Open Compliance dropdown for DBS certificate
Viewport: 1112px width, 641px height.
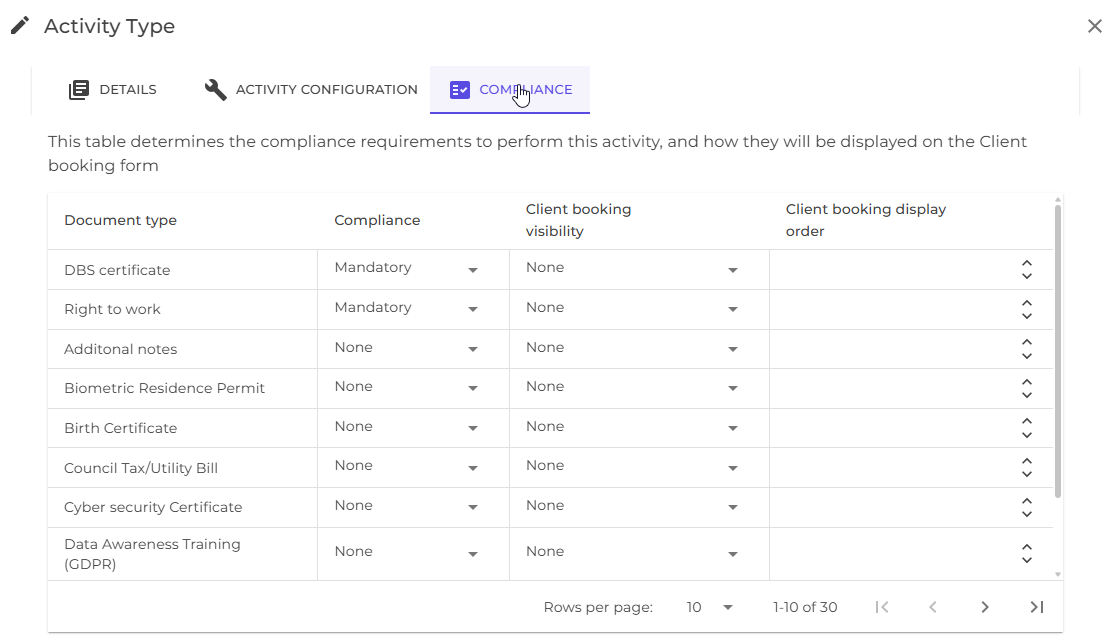coord(406,269)
